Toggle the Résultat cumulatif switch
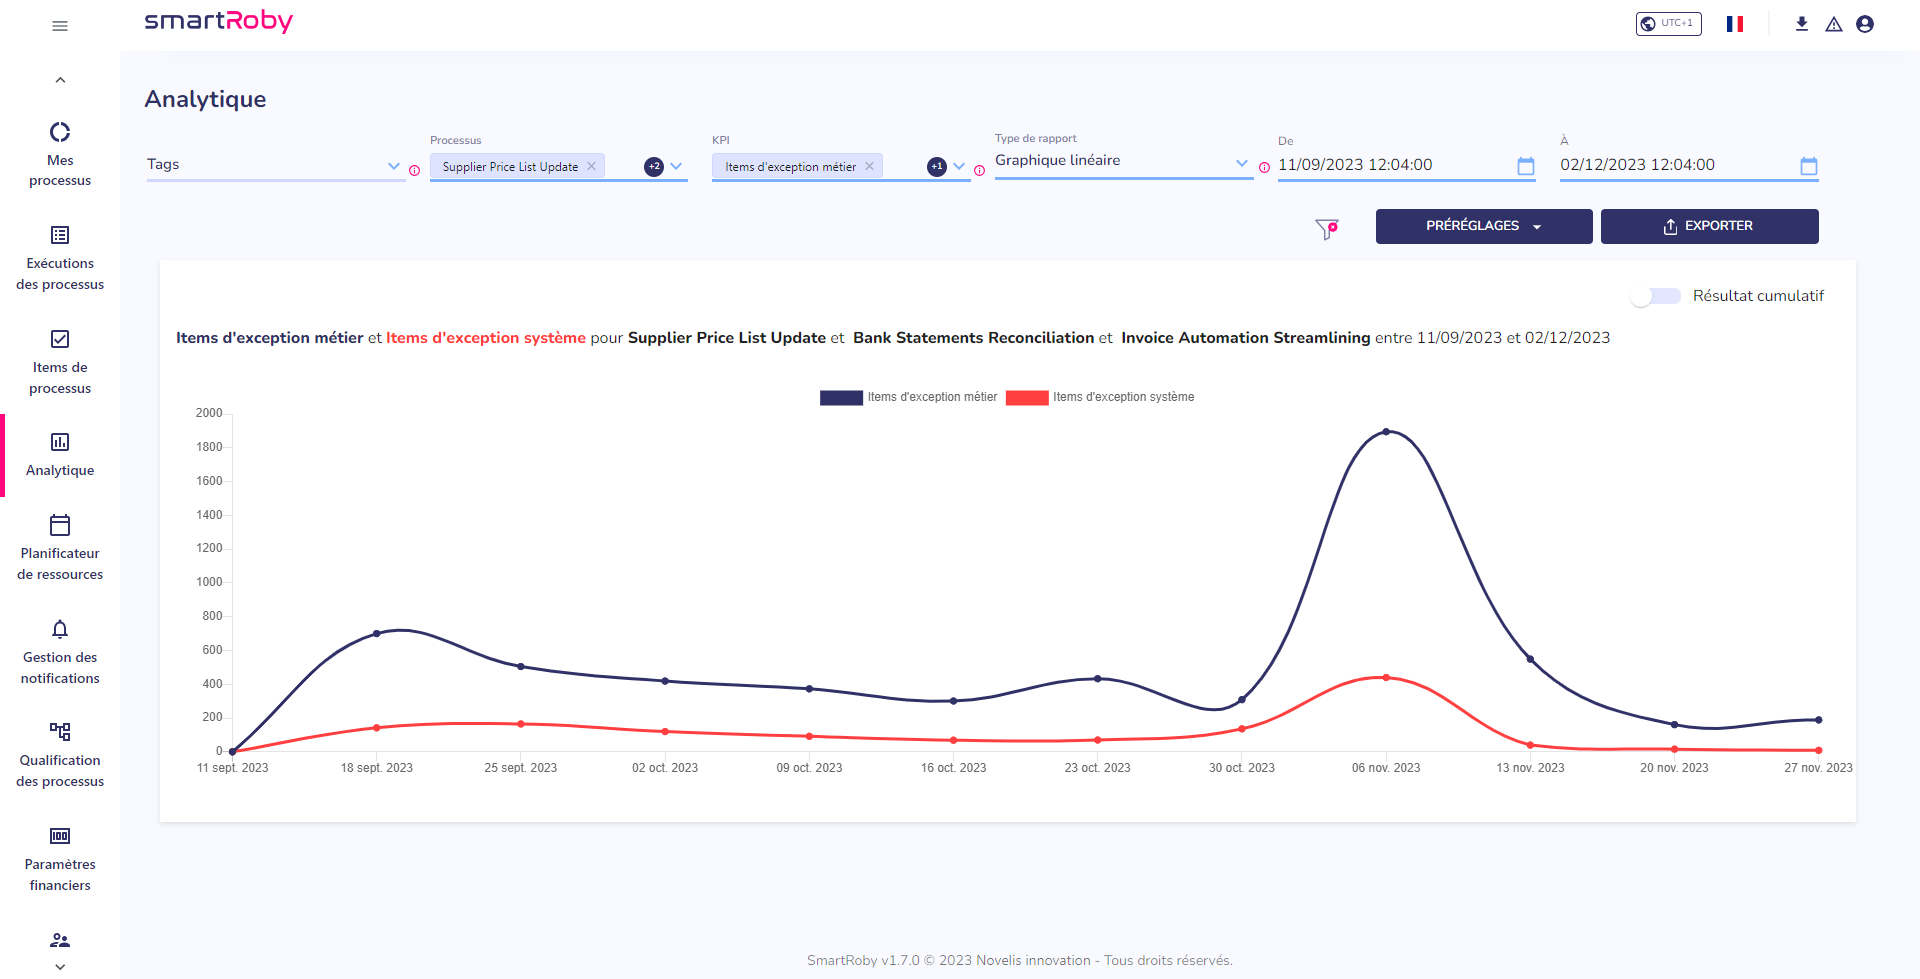 point(1656,296)
